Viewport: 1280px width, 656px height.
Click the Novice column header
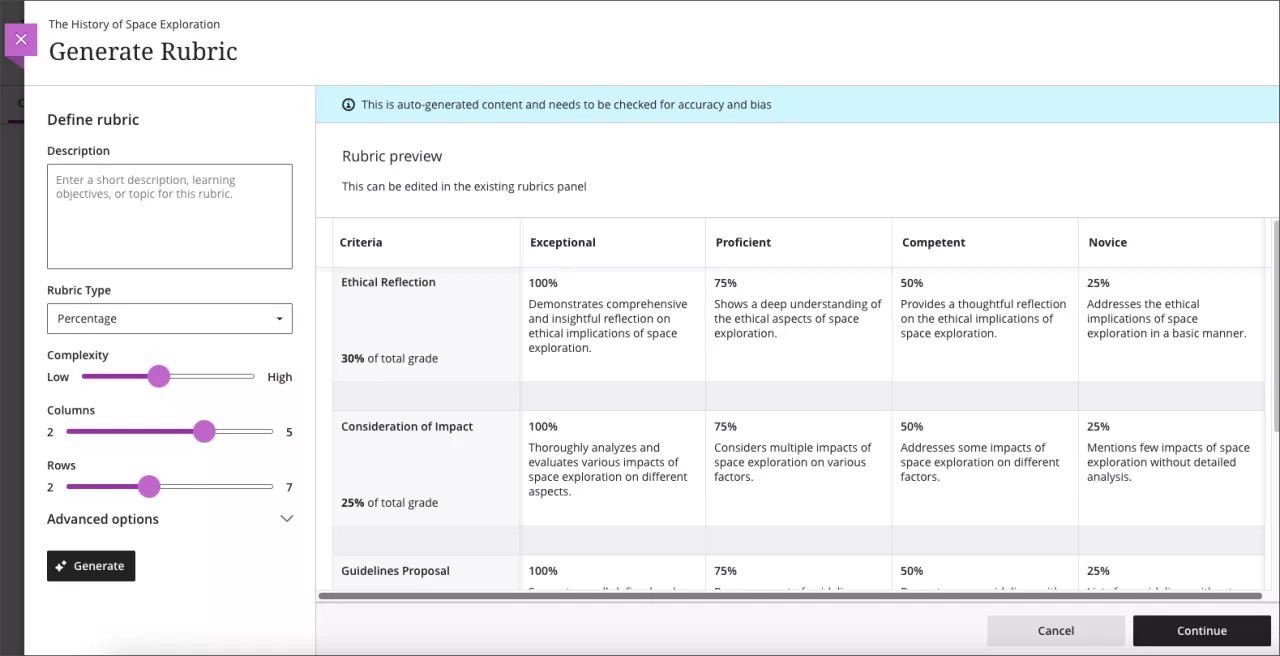tap(1107, 242)
